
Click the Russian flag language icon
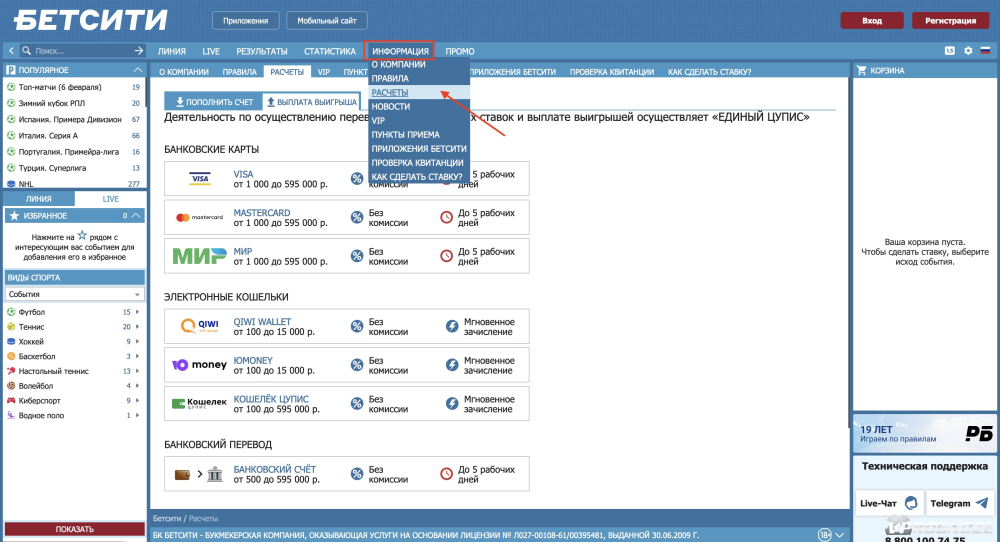pyautogui.click(x=985, y=50)
